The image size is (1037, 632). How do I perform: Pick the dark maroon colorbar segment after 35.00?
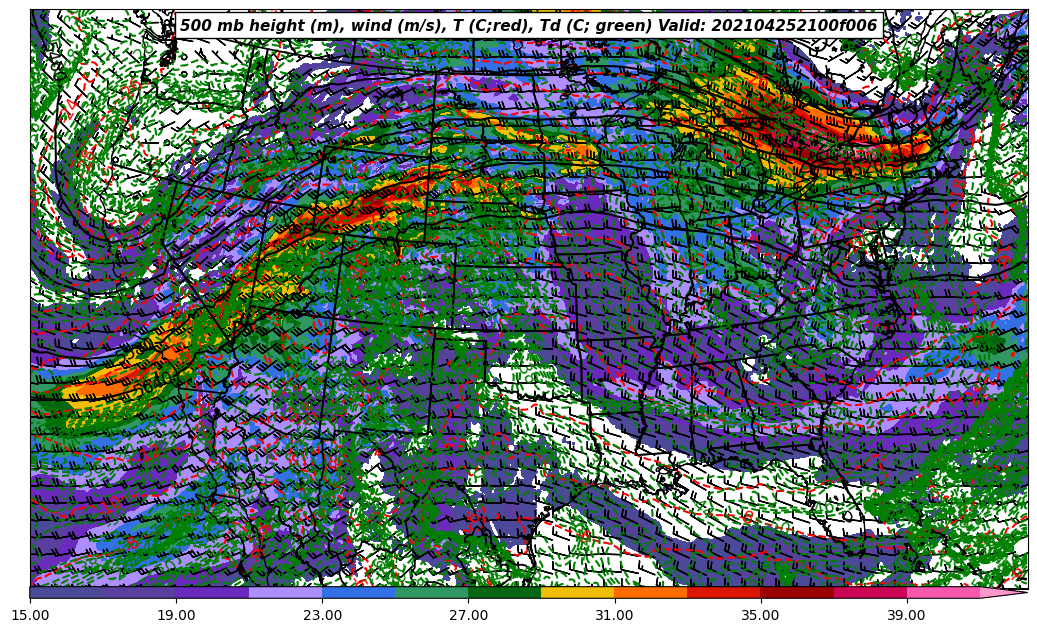797,592
